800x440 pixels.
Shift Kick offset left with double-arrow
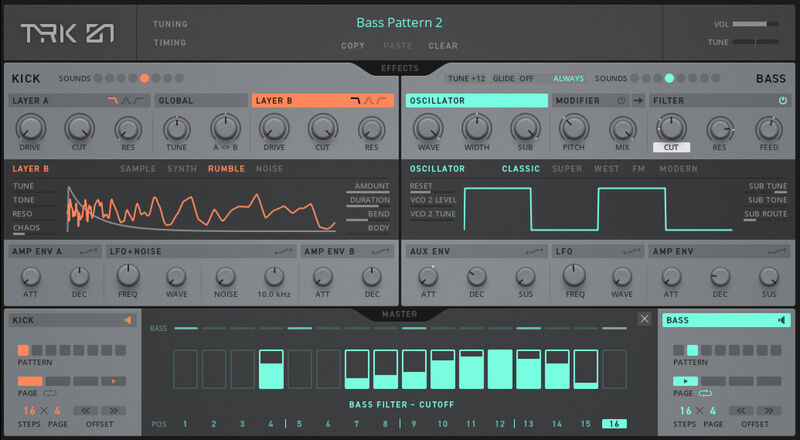tap(85, 410)
